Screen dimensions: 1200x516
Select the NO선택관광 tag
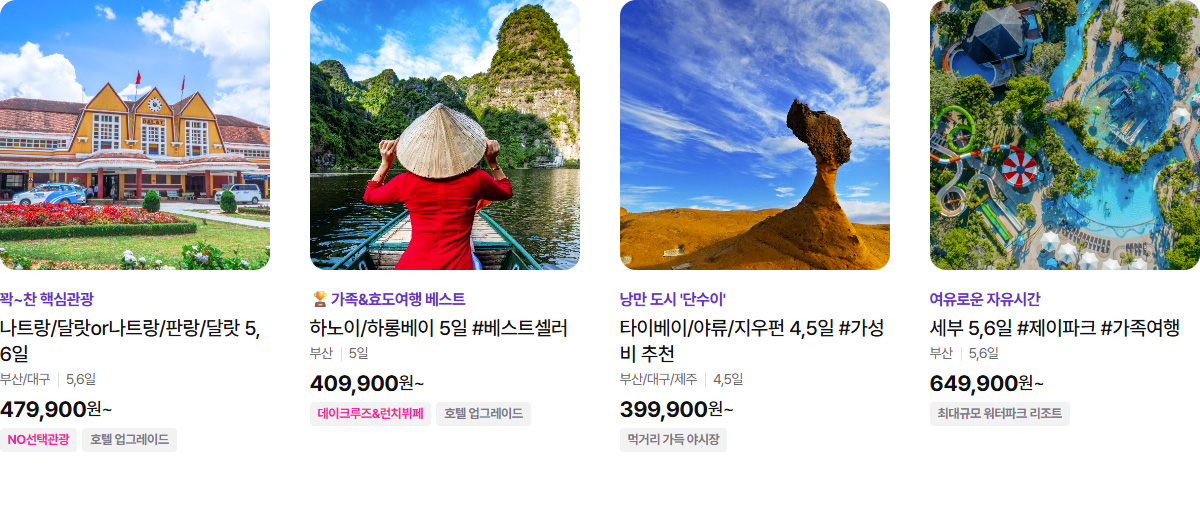tap(38, 440)
